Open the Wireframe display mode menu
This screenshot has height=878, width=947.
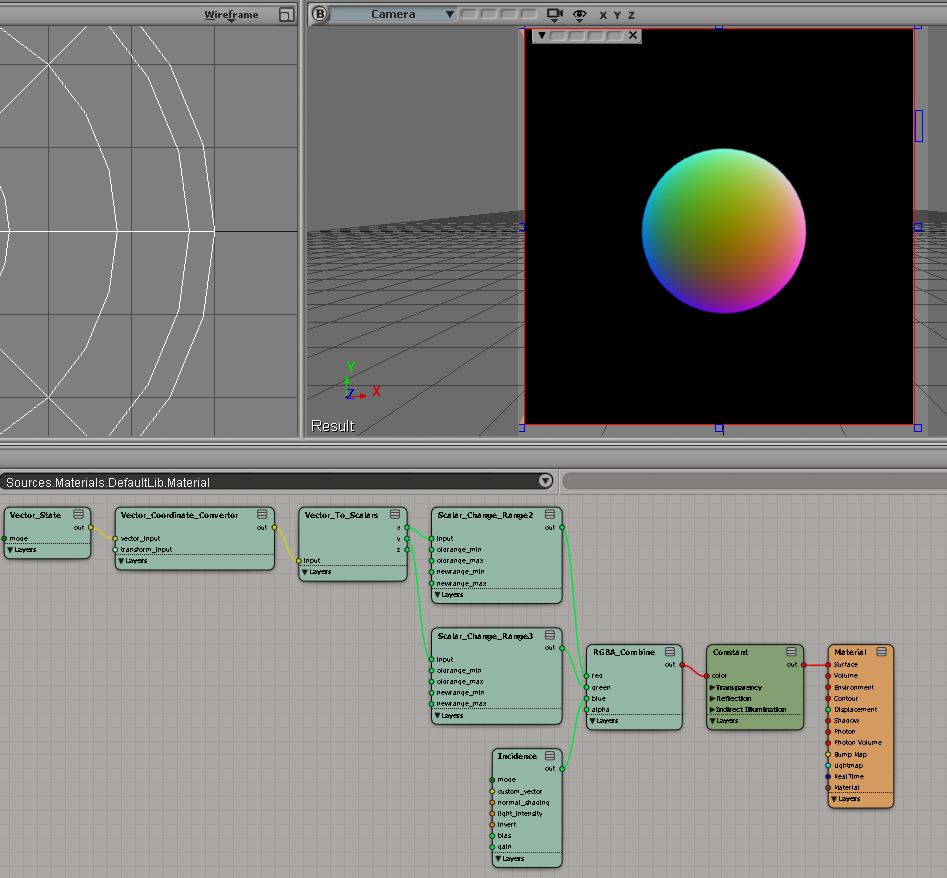[231, 15]
